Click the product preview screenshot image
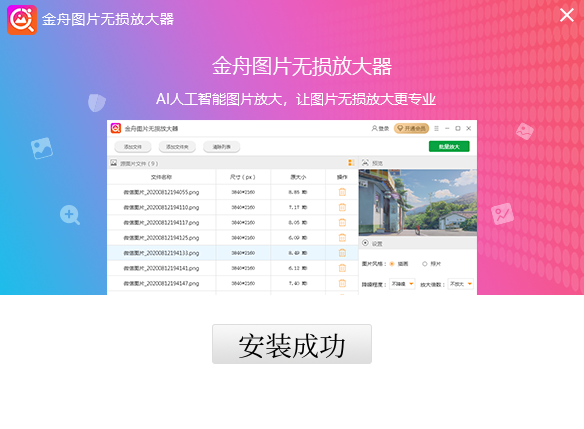The height and width of the screenshot is (429, 584). click(x=292, y=207)
